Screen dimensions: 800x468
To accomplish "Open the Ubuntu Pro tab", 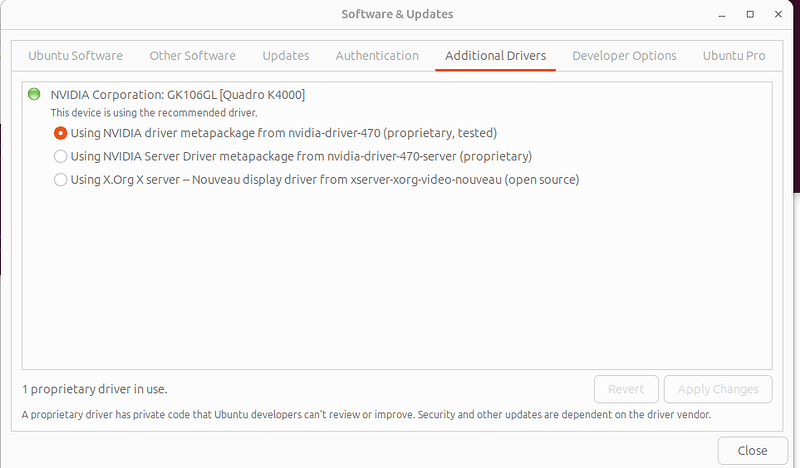I will click(x=734, y=56).
